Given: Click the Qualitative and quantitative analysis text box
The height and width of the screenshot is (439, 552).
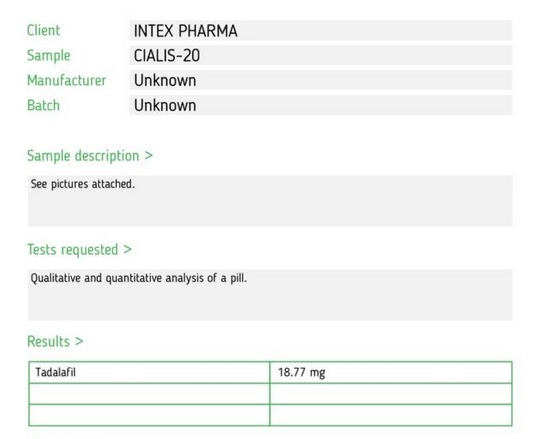Looking at the screenshot, I should [270, 295].
